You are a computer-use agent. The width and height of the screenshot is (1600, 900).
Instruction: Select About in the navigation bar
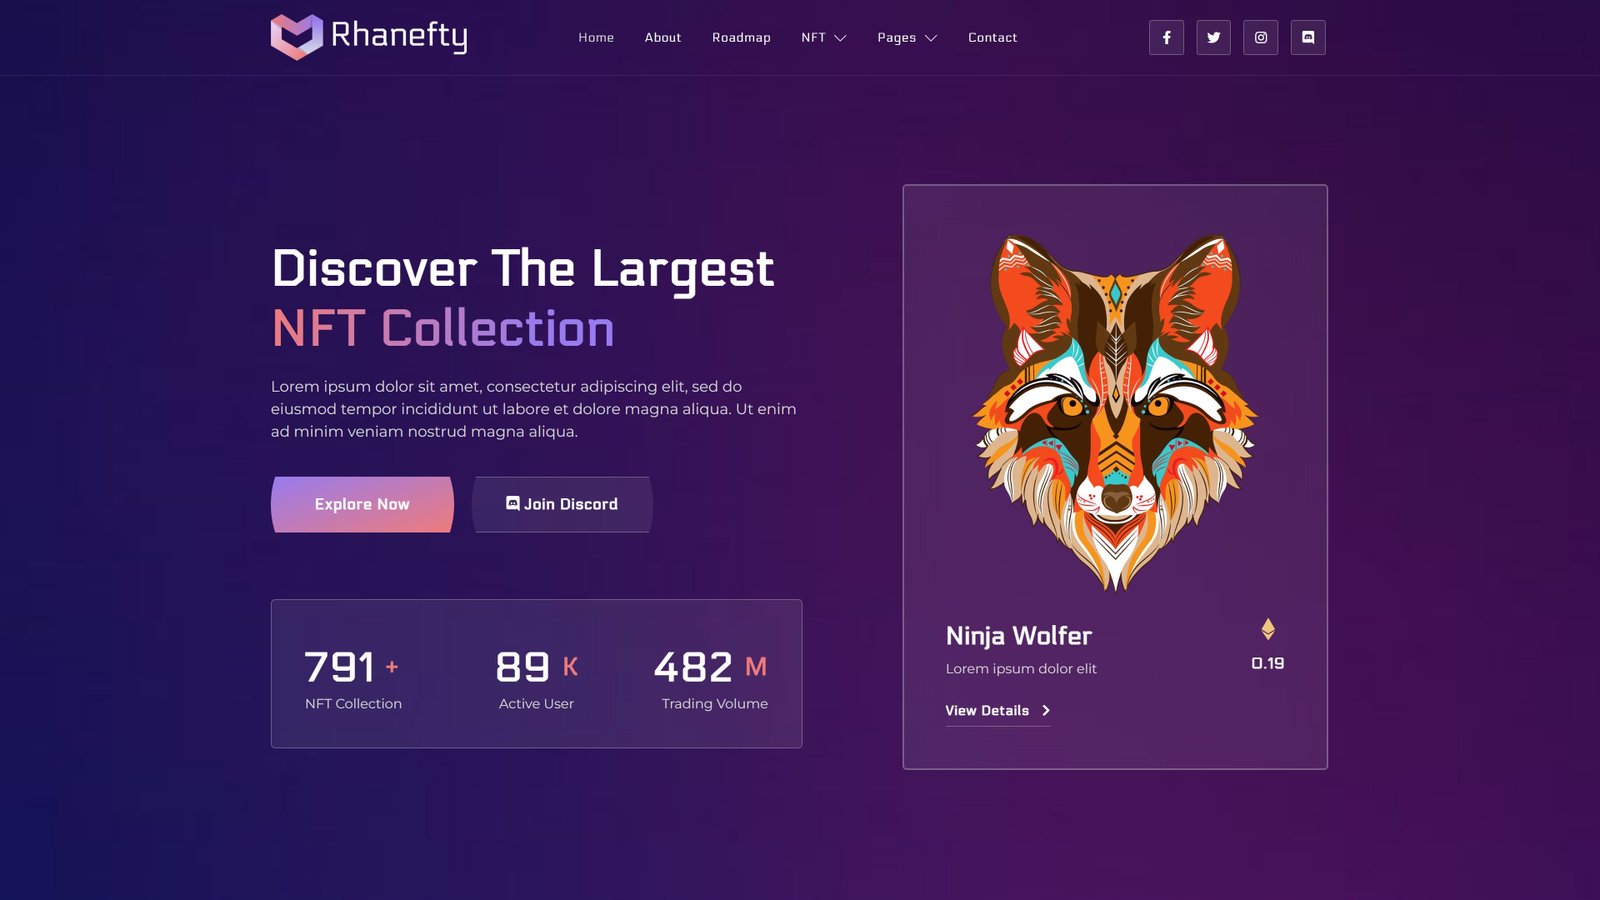tap(663, 37)
